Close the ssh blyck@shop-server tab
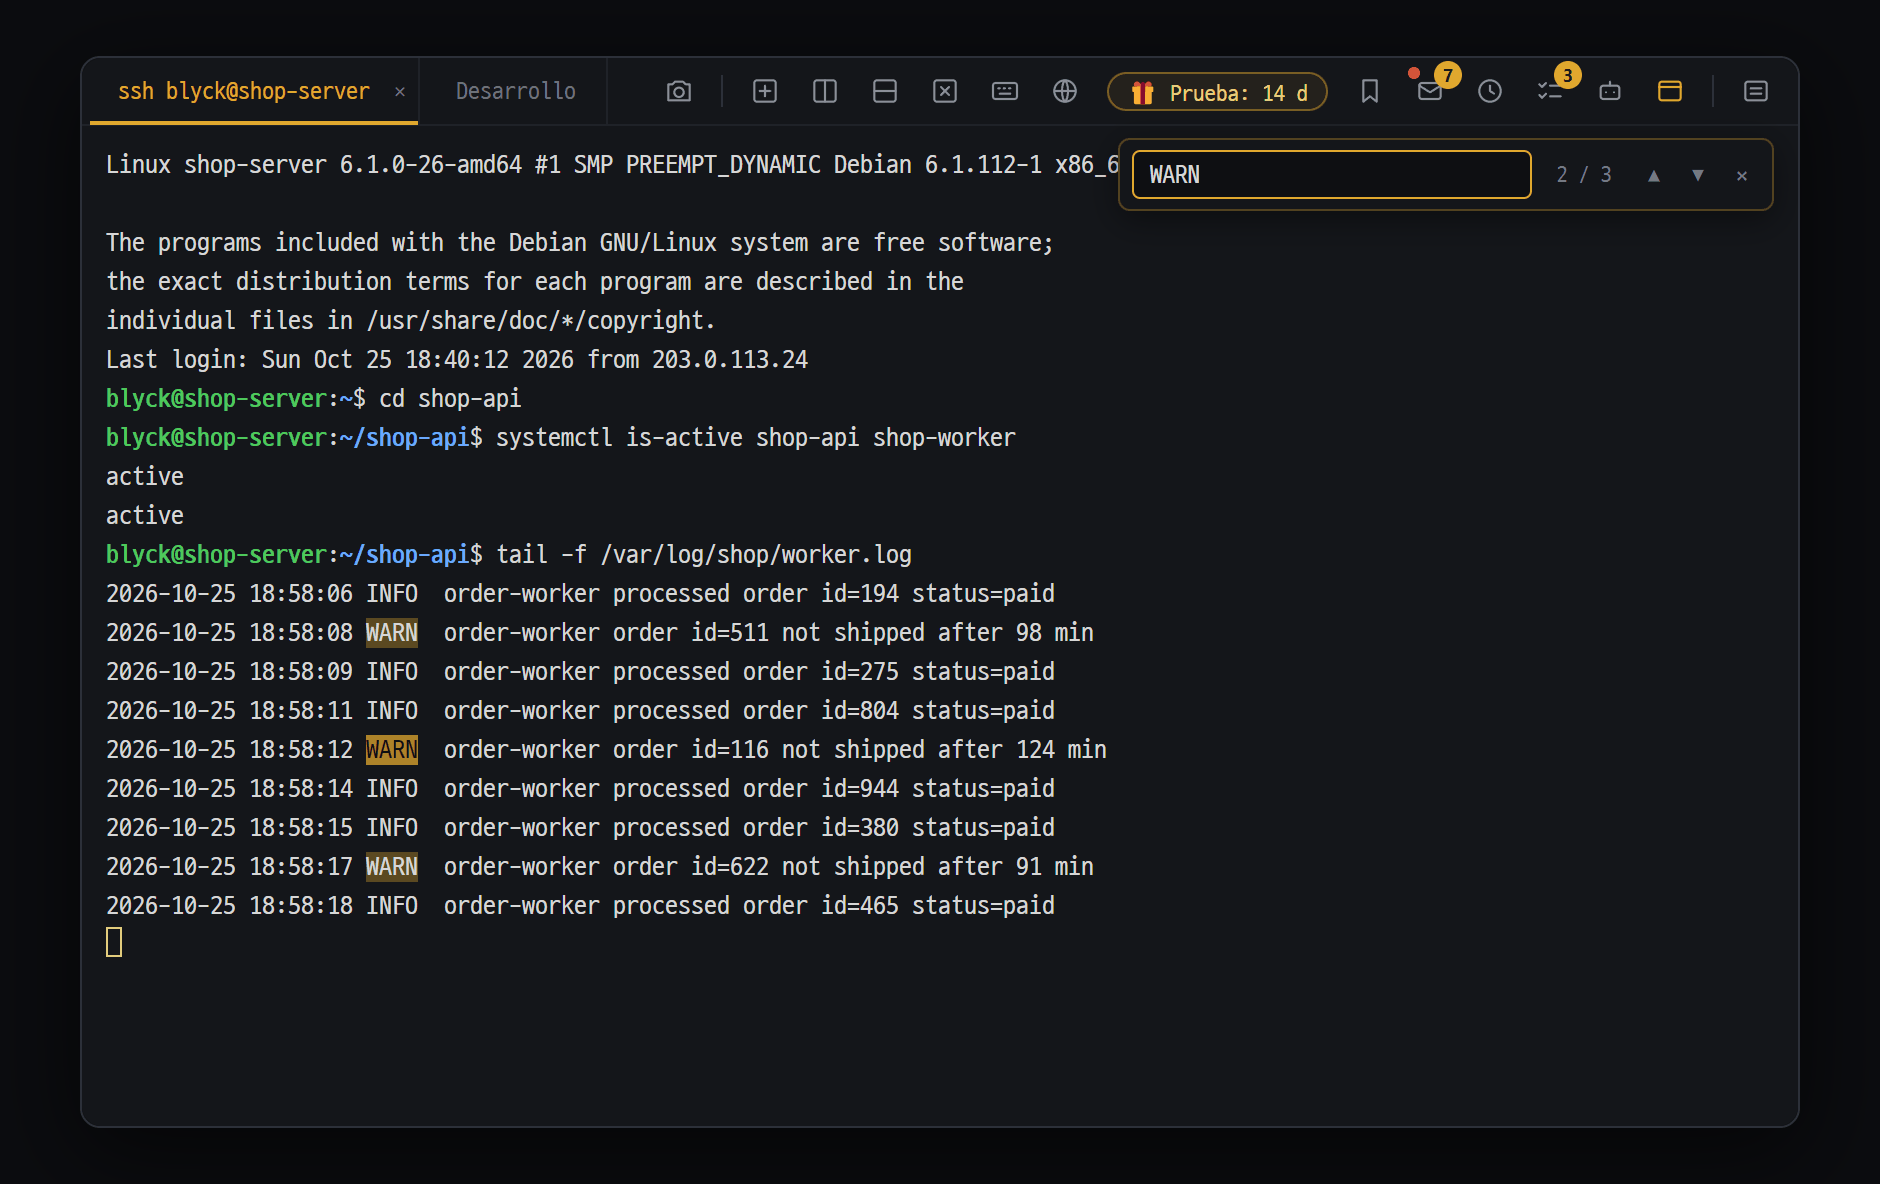The image size is (1880, 1184). point(400,92)
